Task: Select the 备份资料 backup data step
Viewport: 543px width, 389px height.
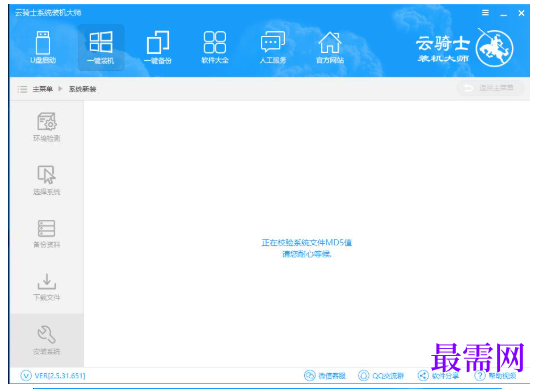Action: tap(47, 234)
